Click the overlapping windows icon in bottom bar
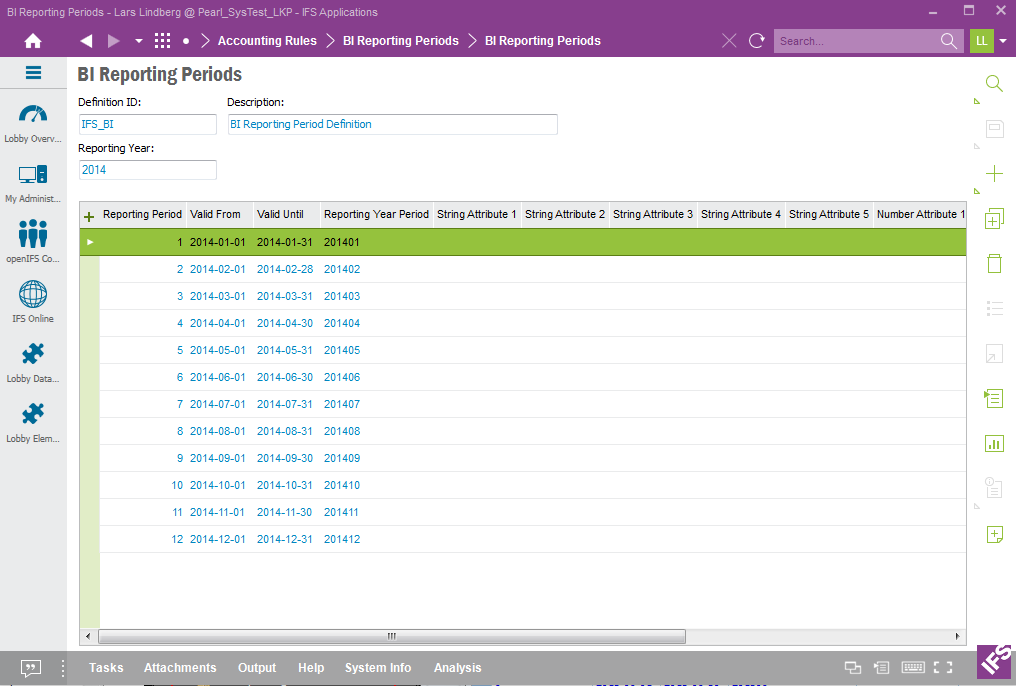 coord(853,667)
